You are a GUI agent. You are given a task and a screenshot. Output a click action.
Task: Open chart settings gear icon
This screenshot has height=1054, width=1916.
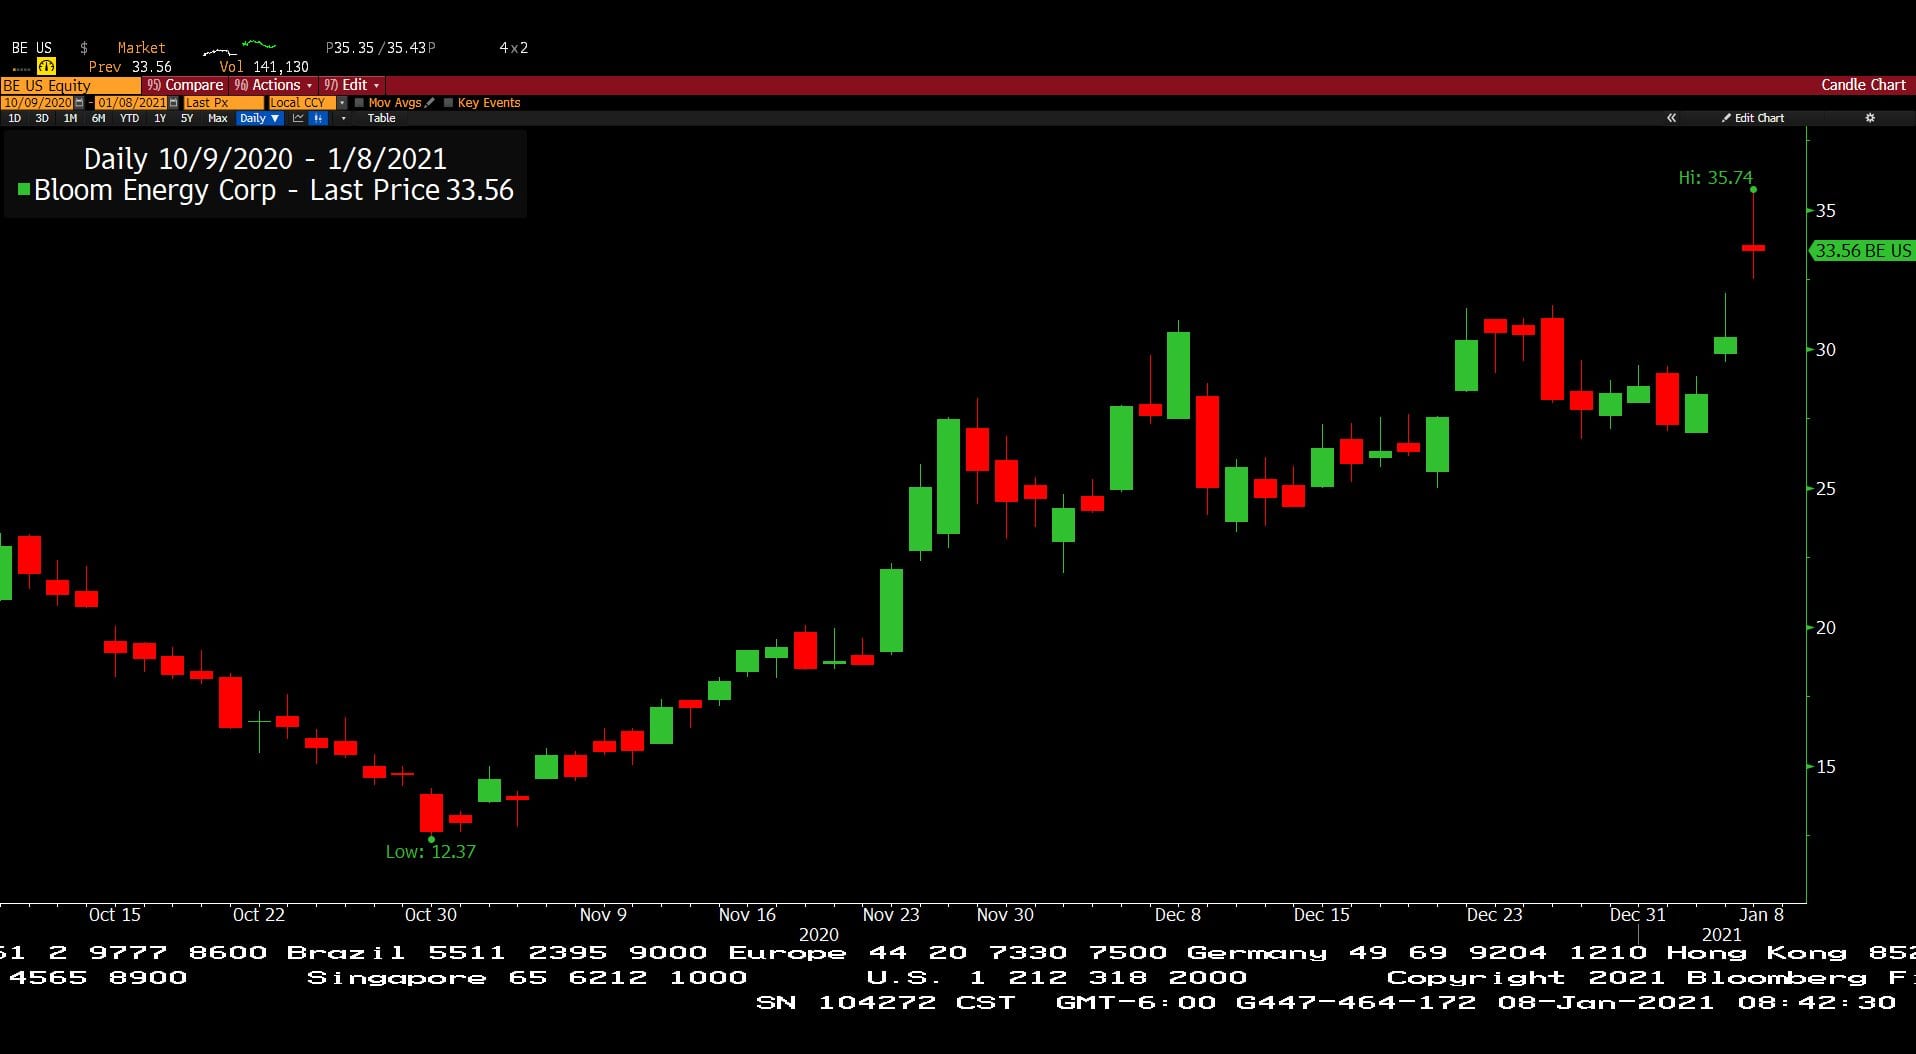(x=1870, y=118)
